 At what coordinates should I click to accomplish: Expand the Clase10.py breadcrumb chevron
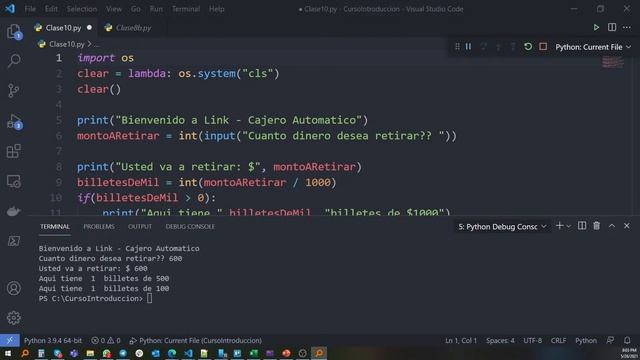click(89, 44)
